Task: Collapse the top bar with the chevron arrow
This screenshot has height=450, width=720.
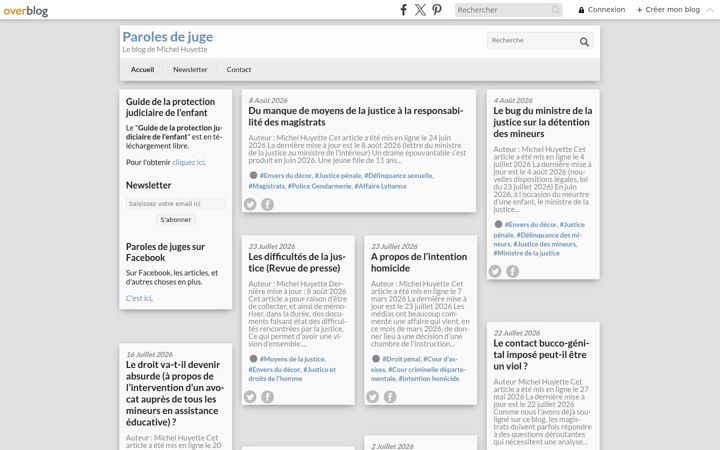Action: coord(710,10)
